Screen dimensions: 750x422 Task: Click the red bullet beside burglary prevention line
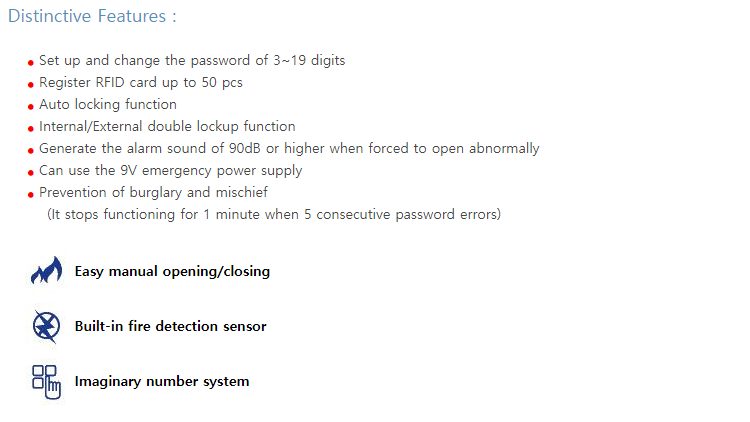(x=31, y=195)
